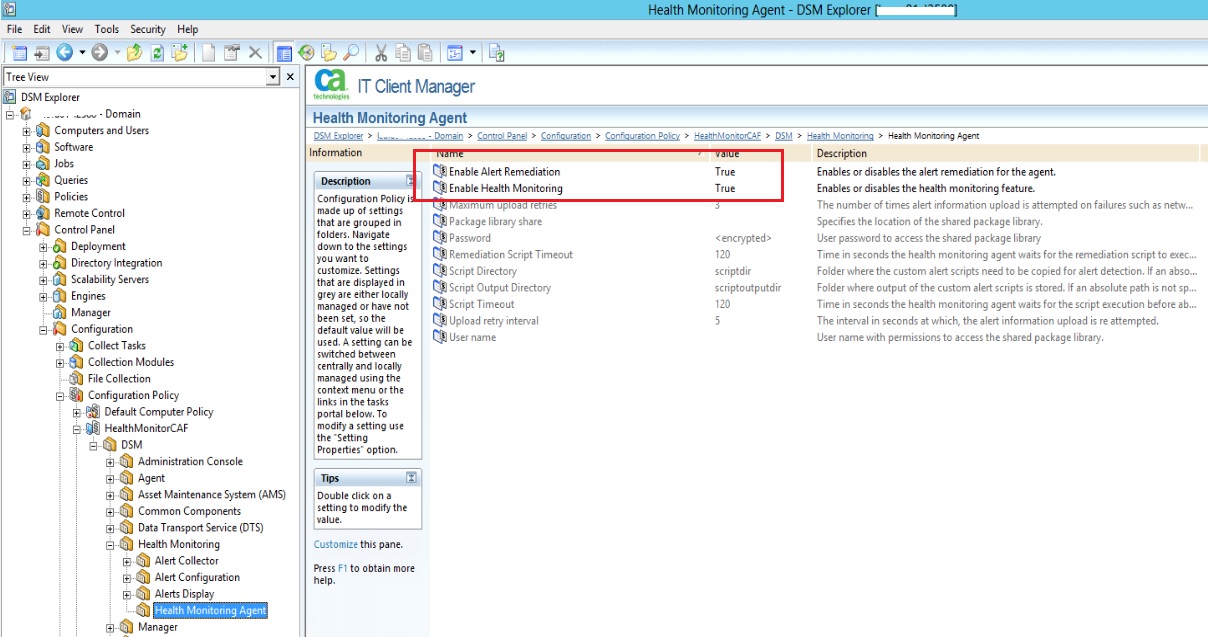Expand the Computers and Users node
The width and height of the screenshot is (1208, 637).
tap(27, 131)
